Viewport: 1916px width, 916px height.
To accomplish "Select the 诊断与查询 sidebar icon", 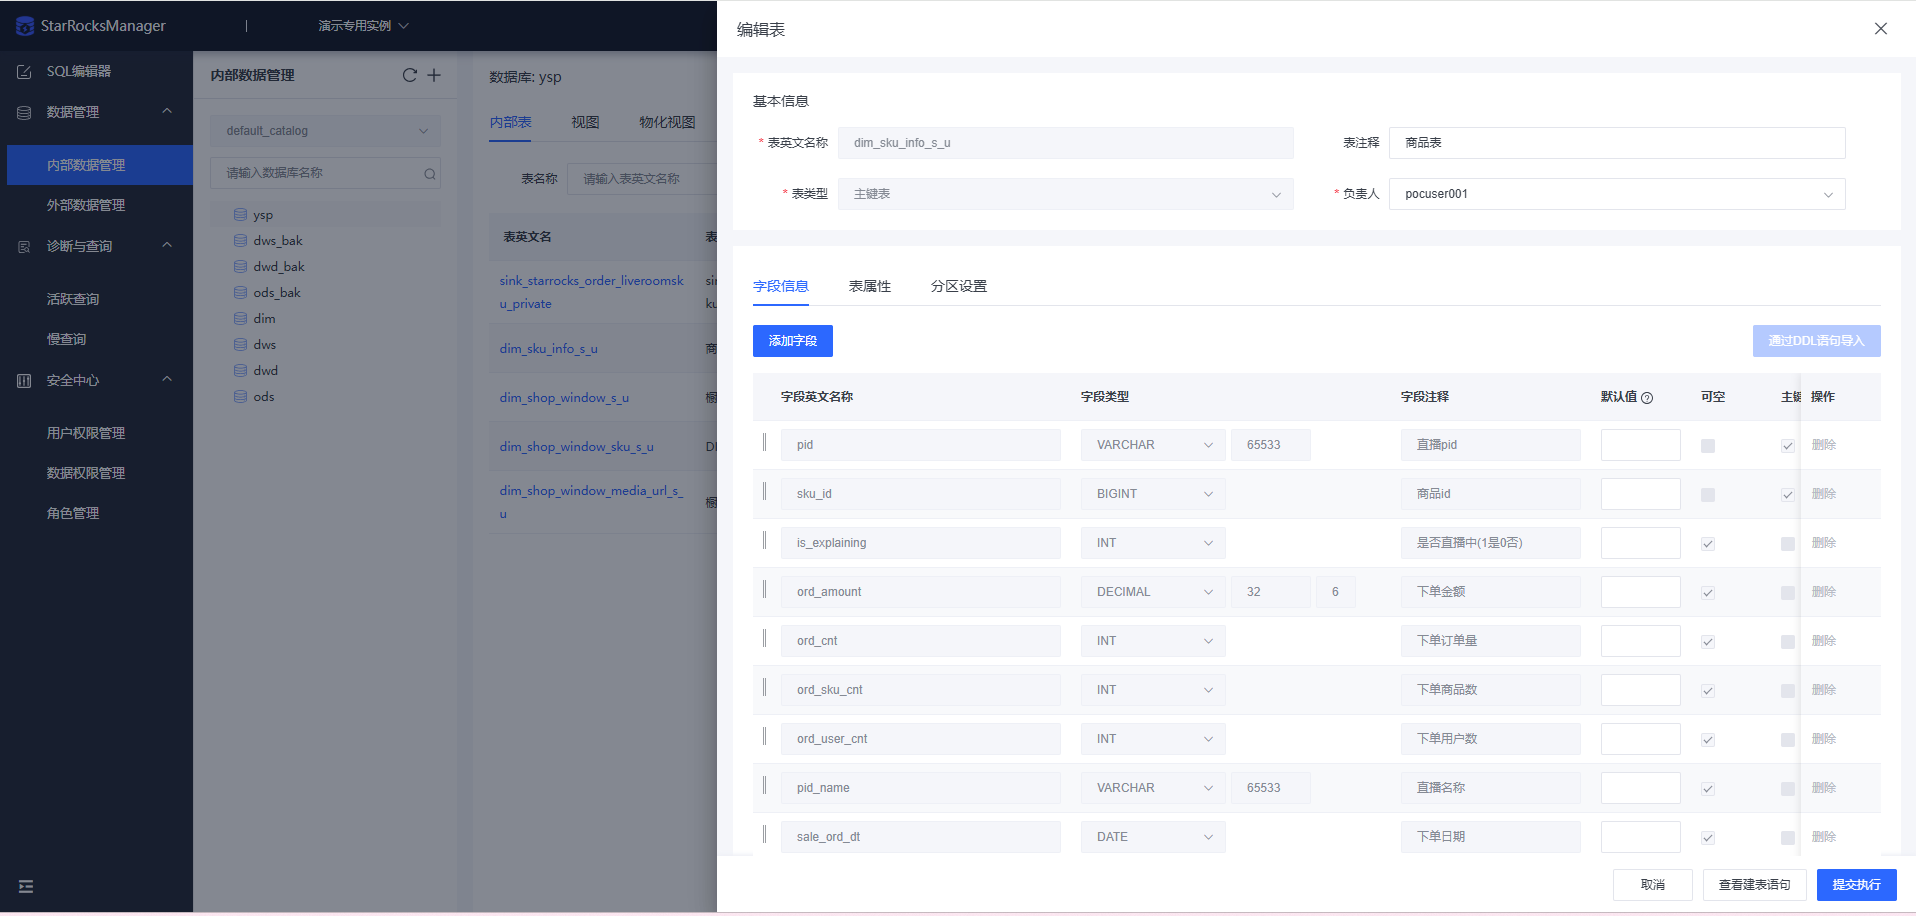I will click(22, 245).
